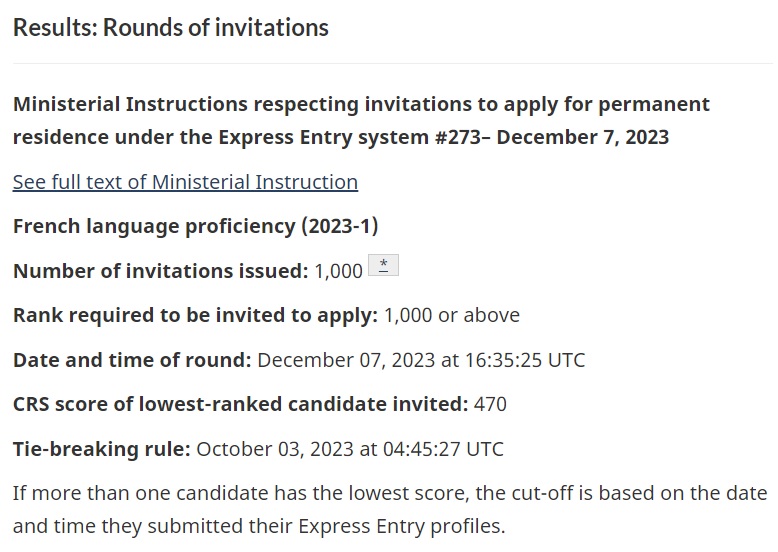Click the 1,000 or above rank value
This screenshot has height=552, width=778.
452,315
